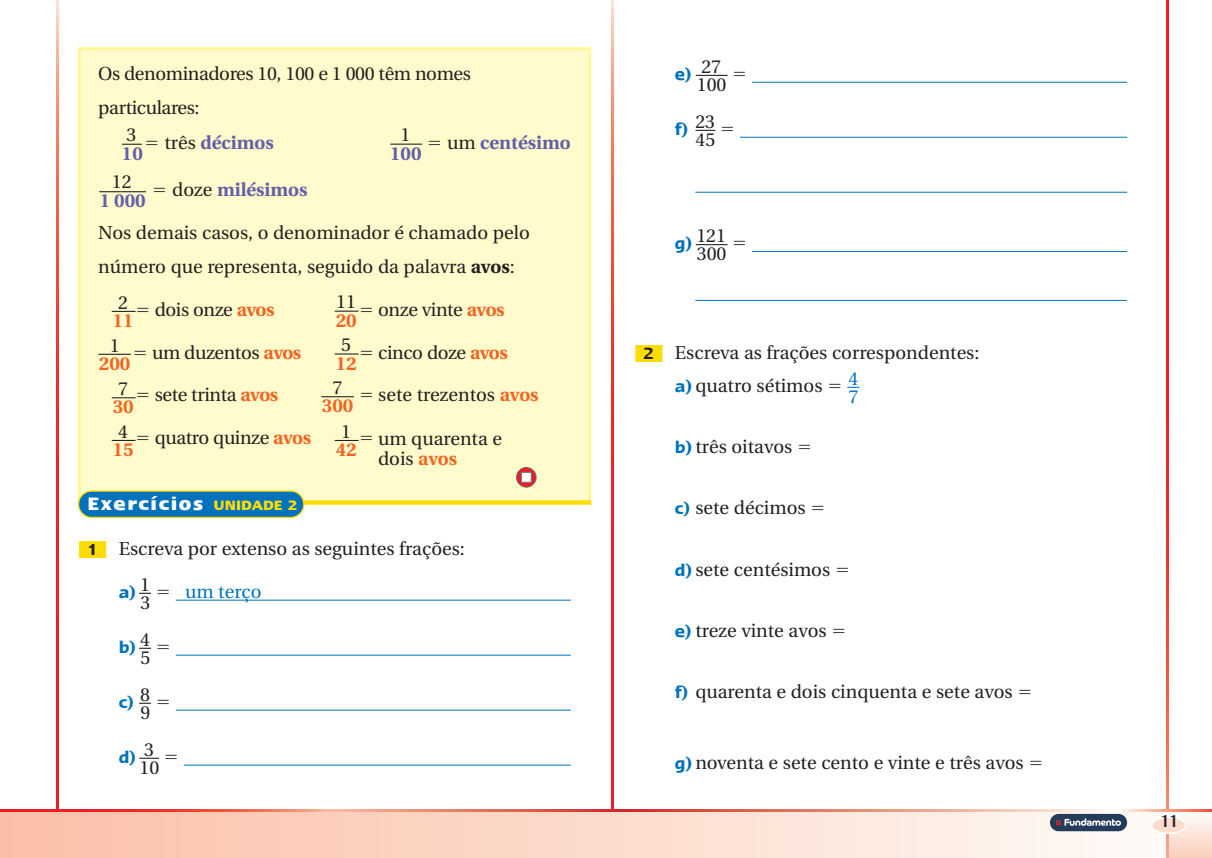Click the yellow exercise number 2 marker
Viewport: 1212px width, 858px height.
click(x=648, y=353)
